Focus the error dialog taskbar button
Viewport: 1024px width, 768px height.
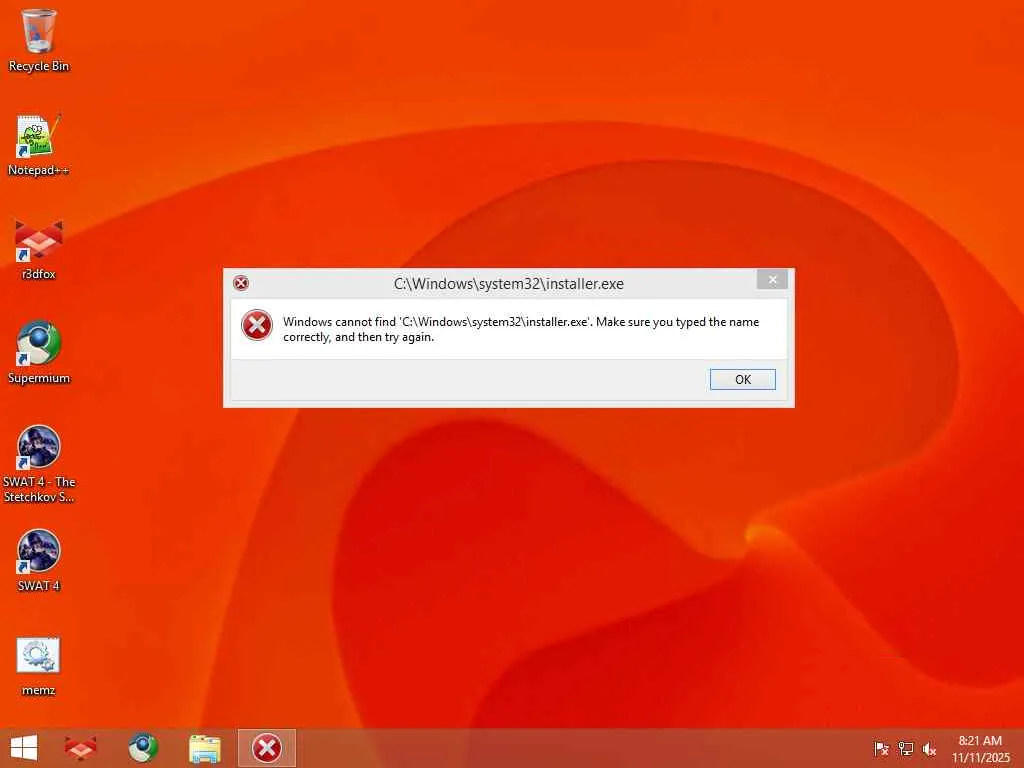coord(266,748)
